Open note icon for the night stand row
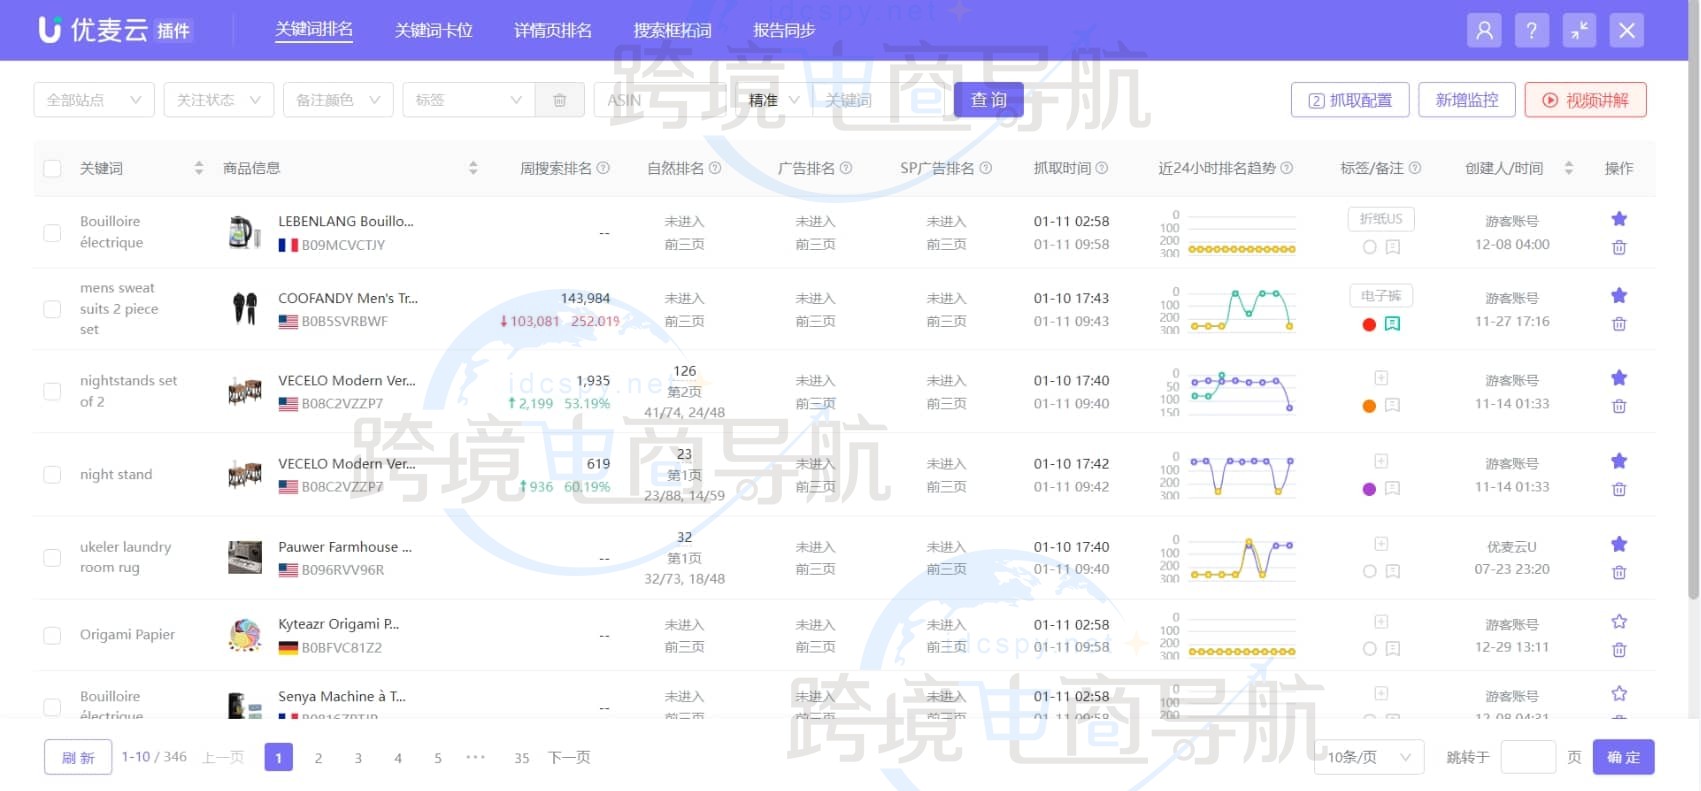This screenshot has height=791, width=1701. [x=1393, y=489]
